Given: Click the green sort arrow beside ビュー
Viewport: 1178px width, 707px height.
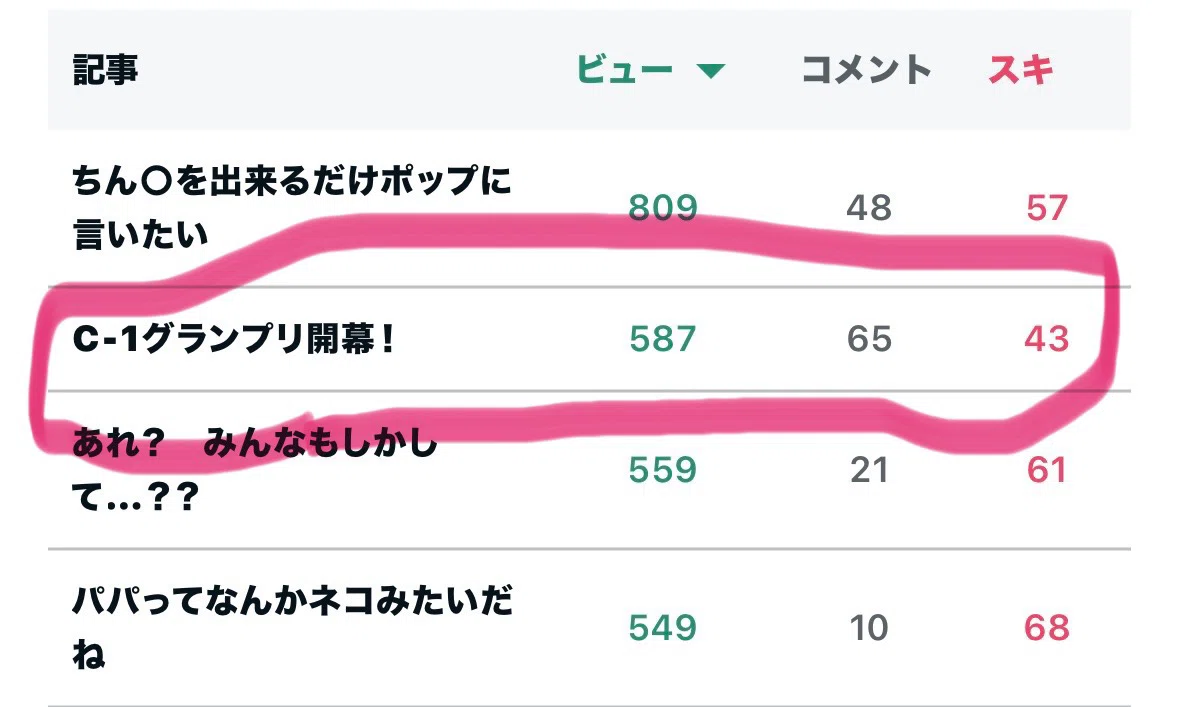Looking at the screenshot, I should tap(710, 71).
